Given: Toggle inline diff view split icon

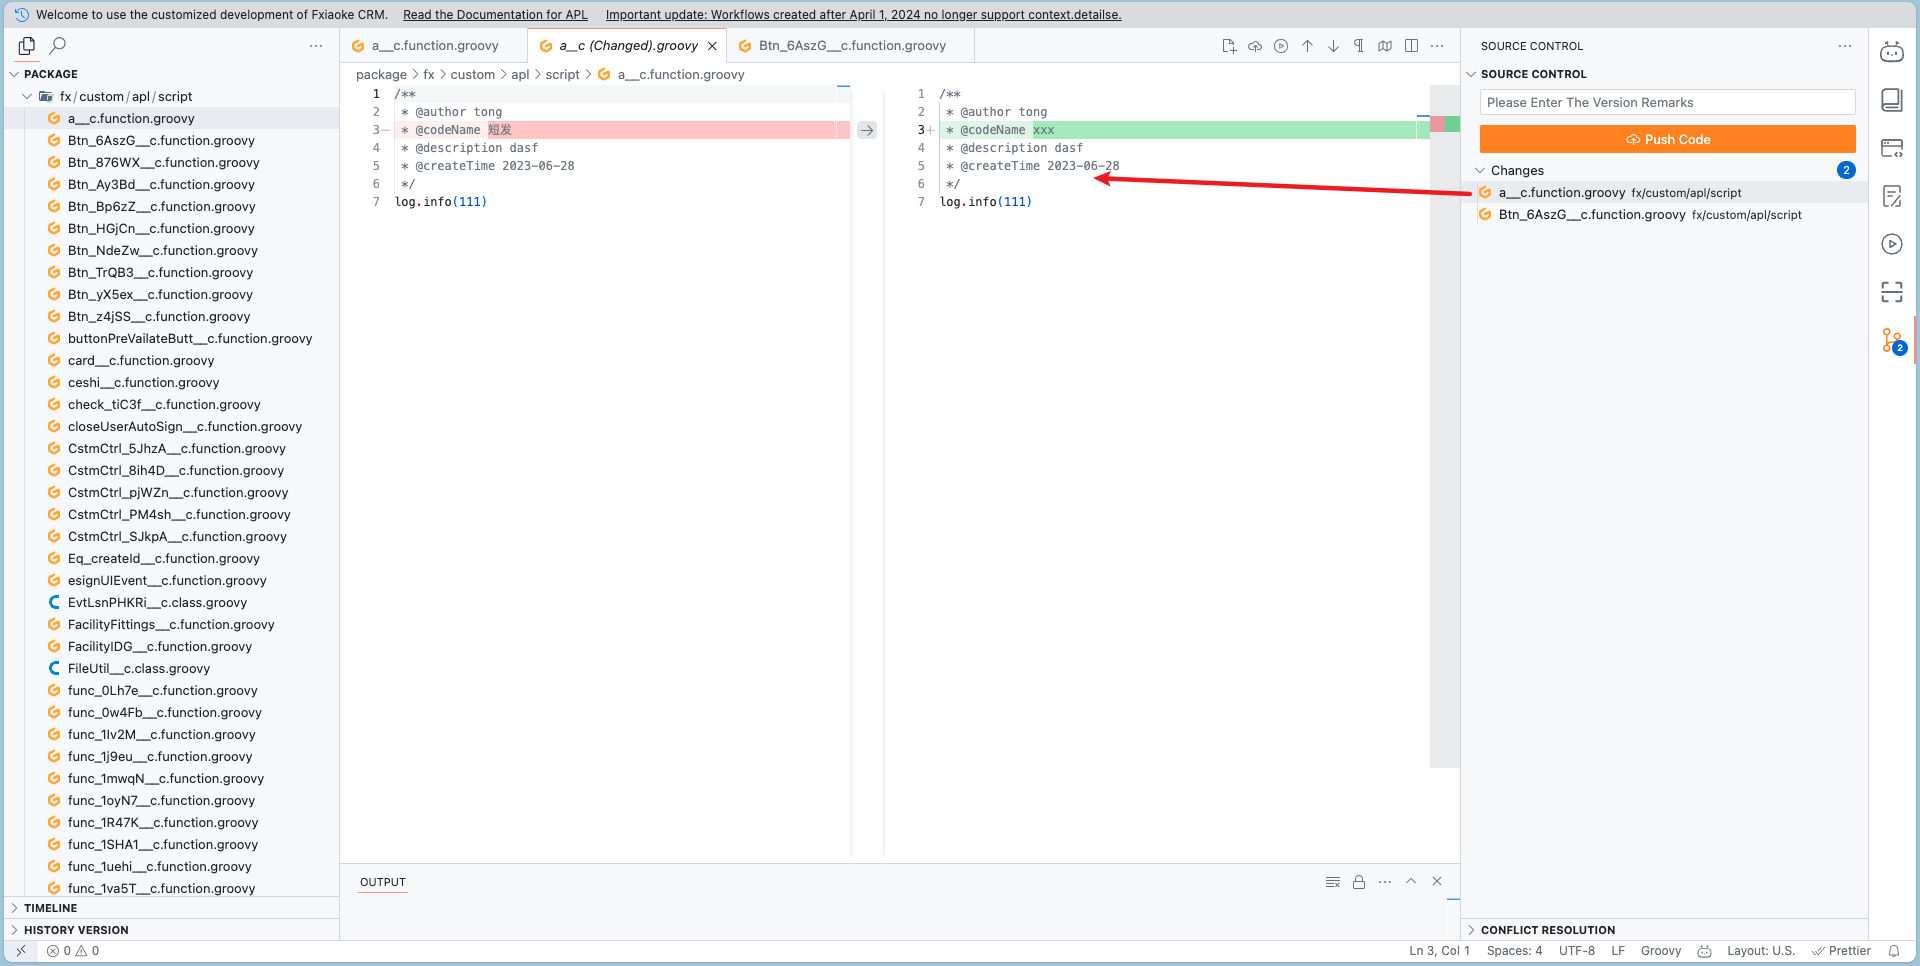Looking at the screenshot, I should (x=1411, y=46).
